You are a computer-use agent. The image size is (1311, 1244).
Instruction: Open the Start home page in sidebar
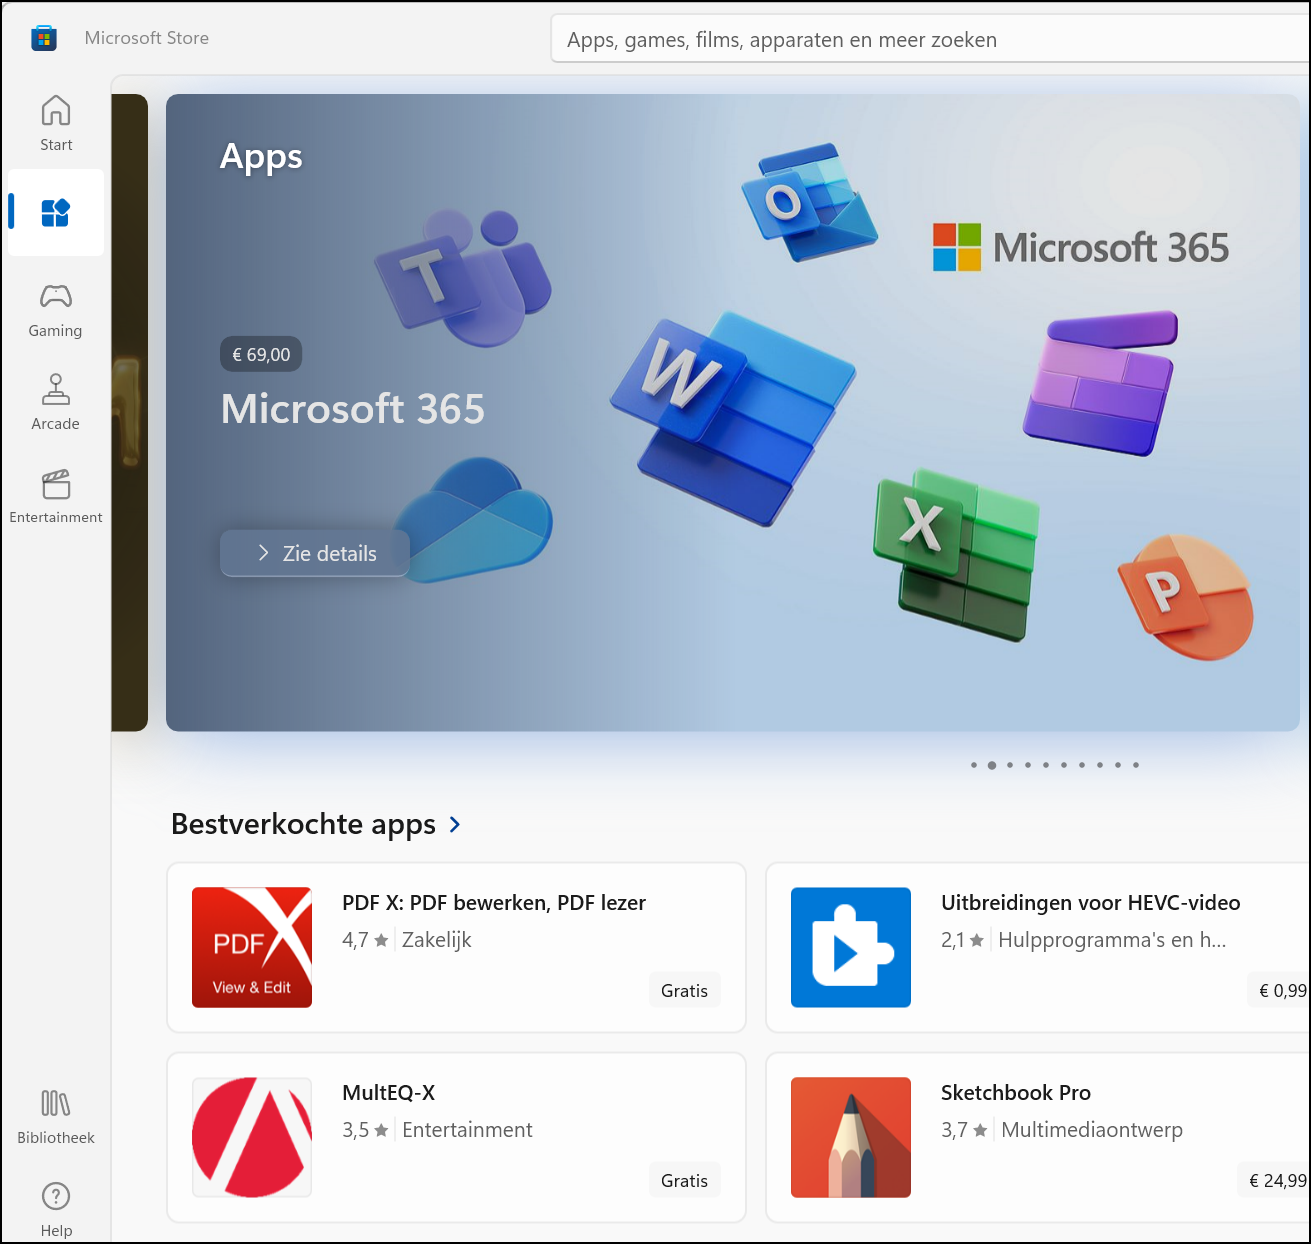tap(56, 123)
